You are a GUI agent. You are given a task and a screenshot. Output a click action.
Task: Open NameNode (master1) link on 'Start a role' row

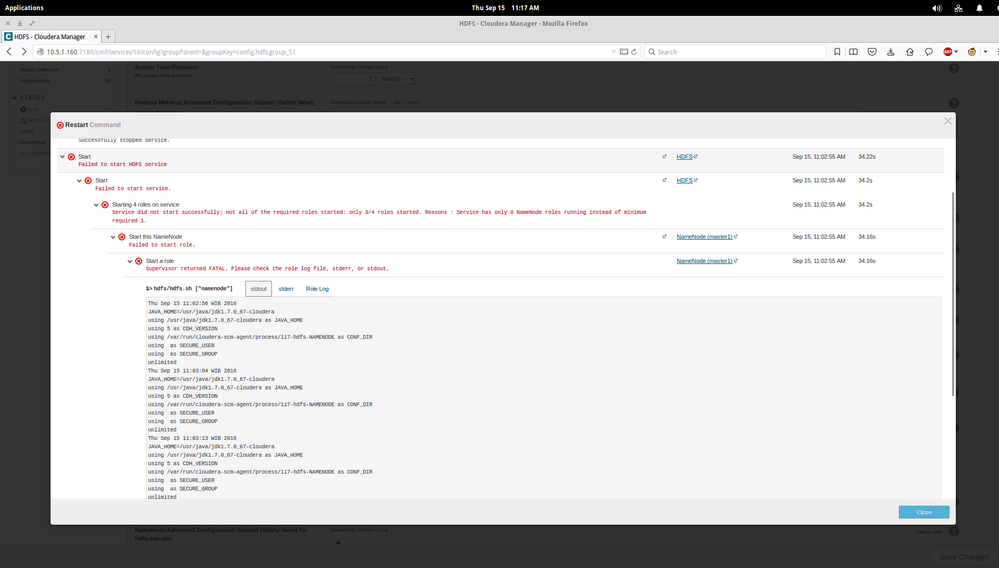(x=705, y=261)
